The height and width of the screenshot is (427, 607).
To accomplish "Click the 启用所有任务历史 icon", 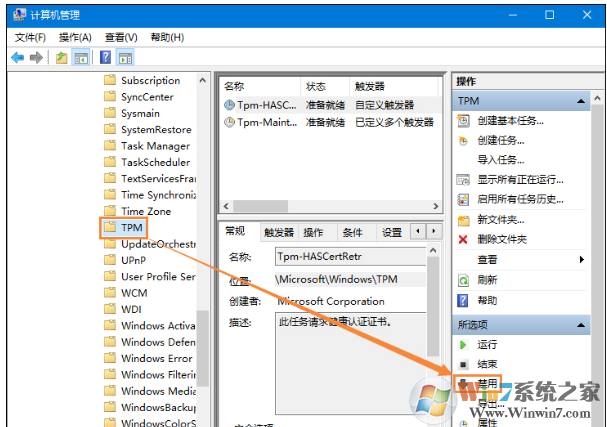I will tap(463, 199).
